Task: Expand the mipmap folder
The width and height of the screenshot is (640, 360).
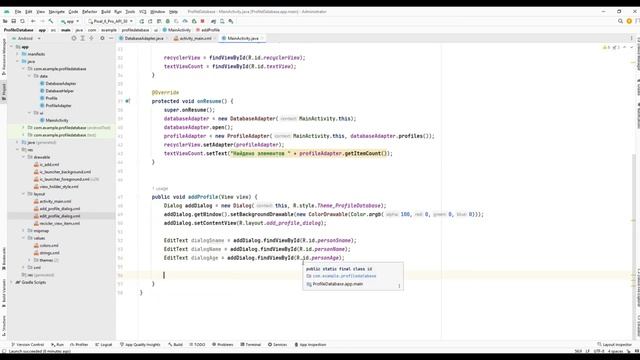Action: [x=24, y=231]
